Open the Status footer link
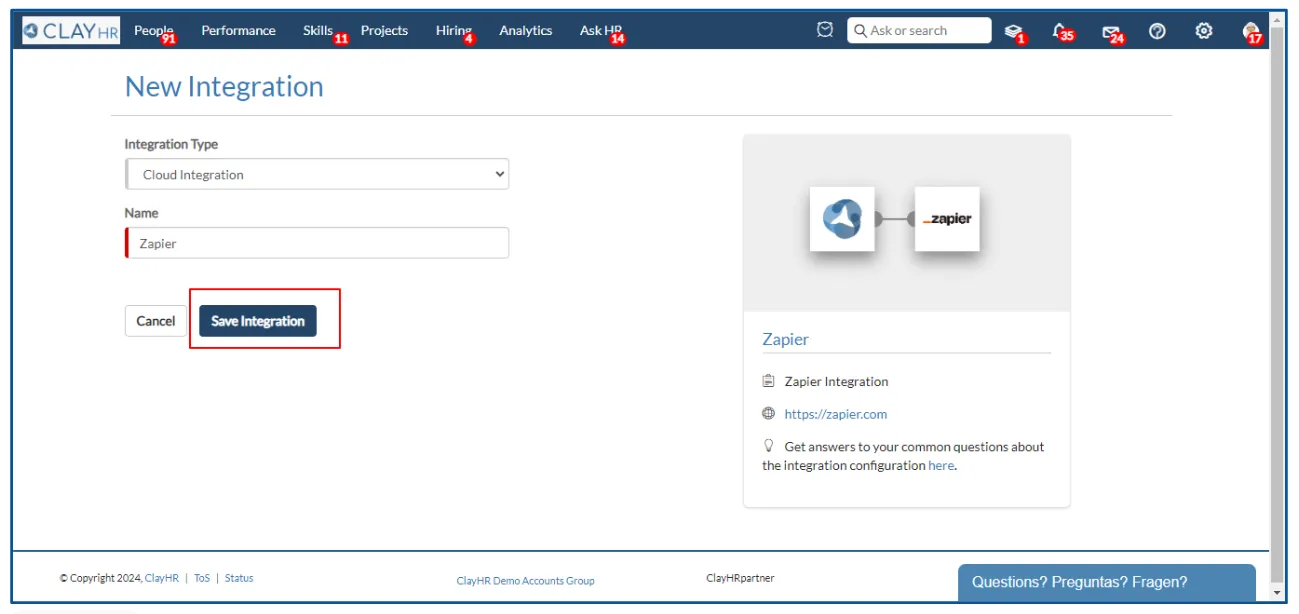 coord(239,578)
